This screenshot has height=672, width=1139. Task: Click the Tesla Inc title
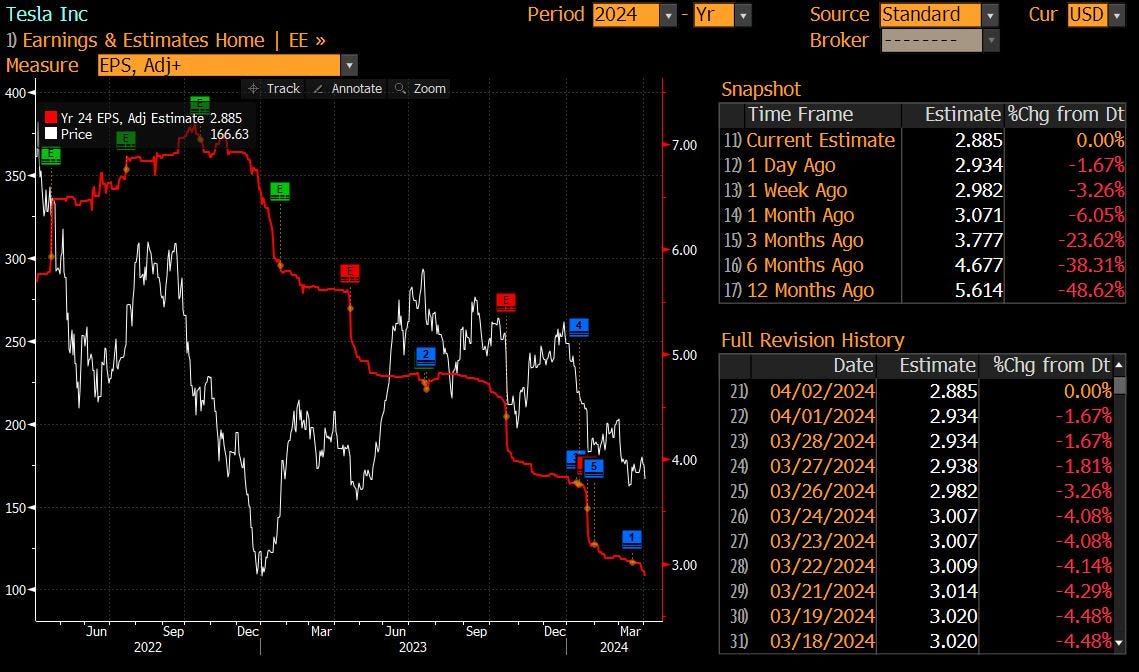[47, 14]
